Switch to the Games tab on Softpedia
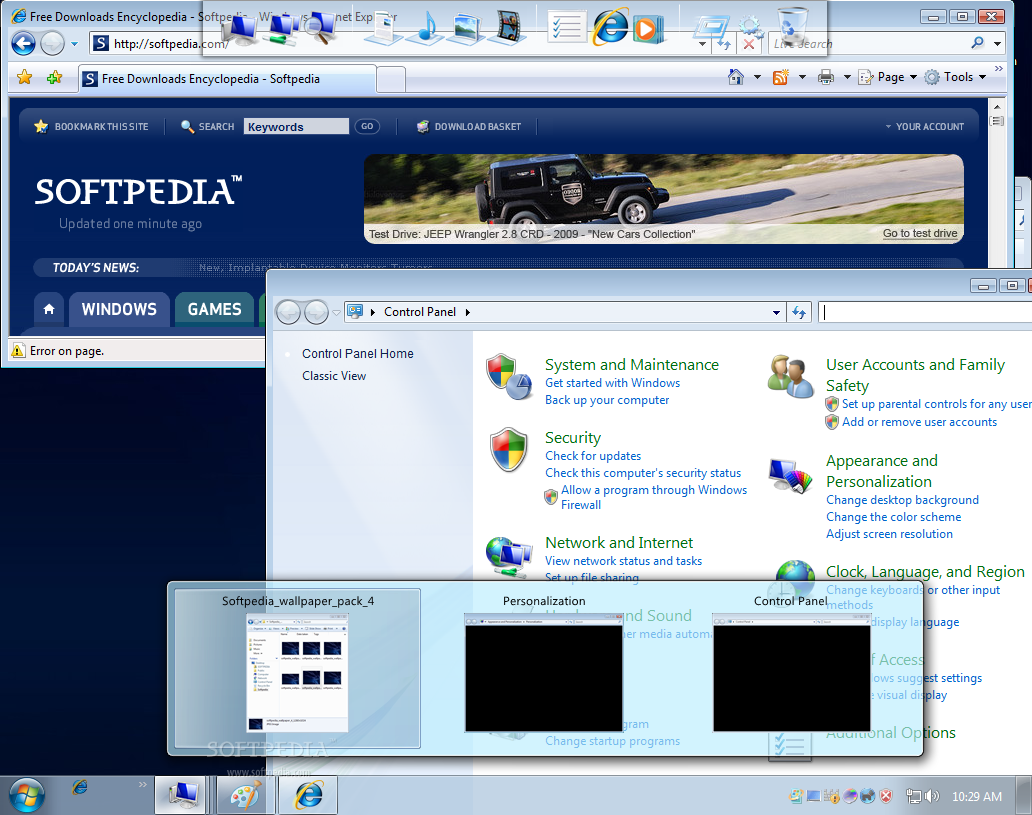 click(x=215, y=309)
